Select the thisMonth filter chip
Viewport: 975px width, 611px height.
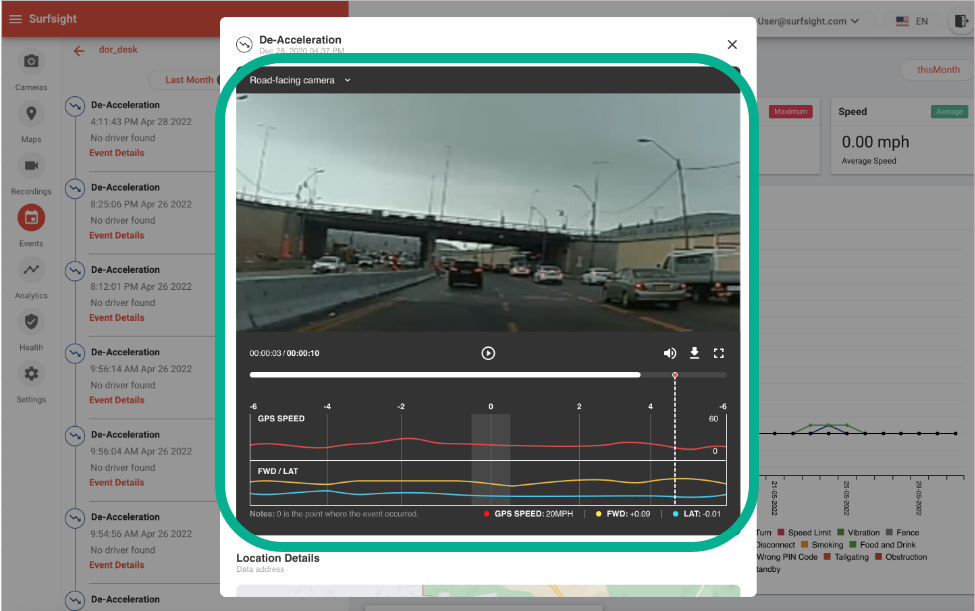[938, 70]
